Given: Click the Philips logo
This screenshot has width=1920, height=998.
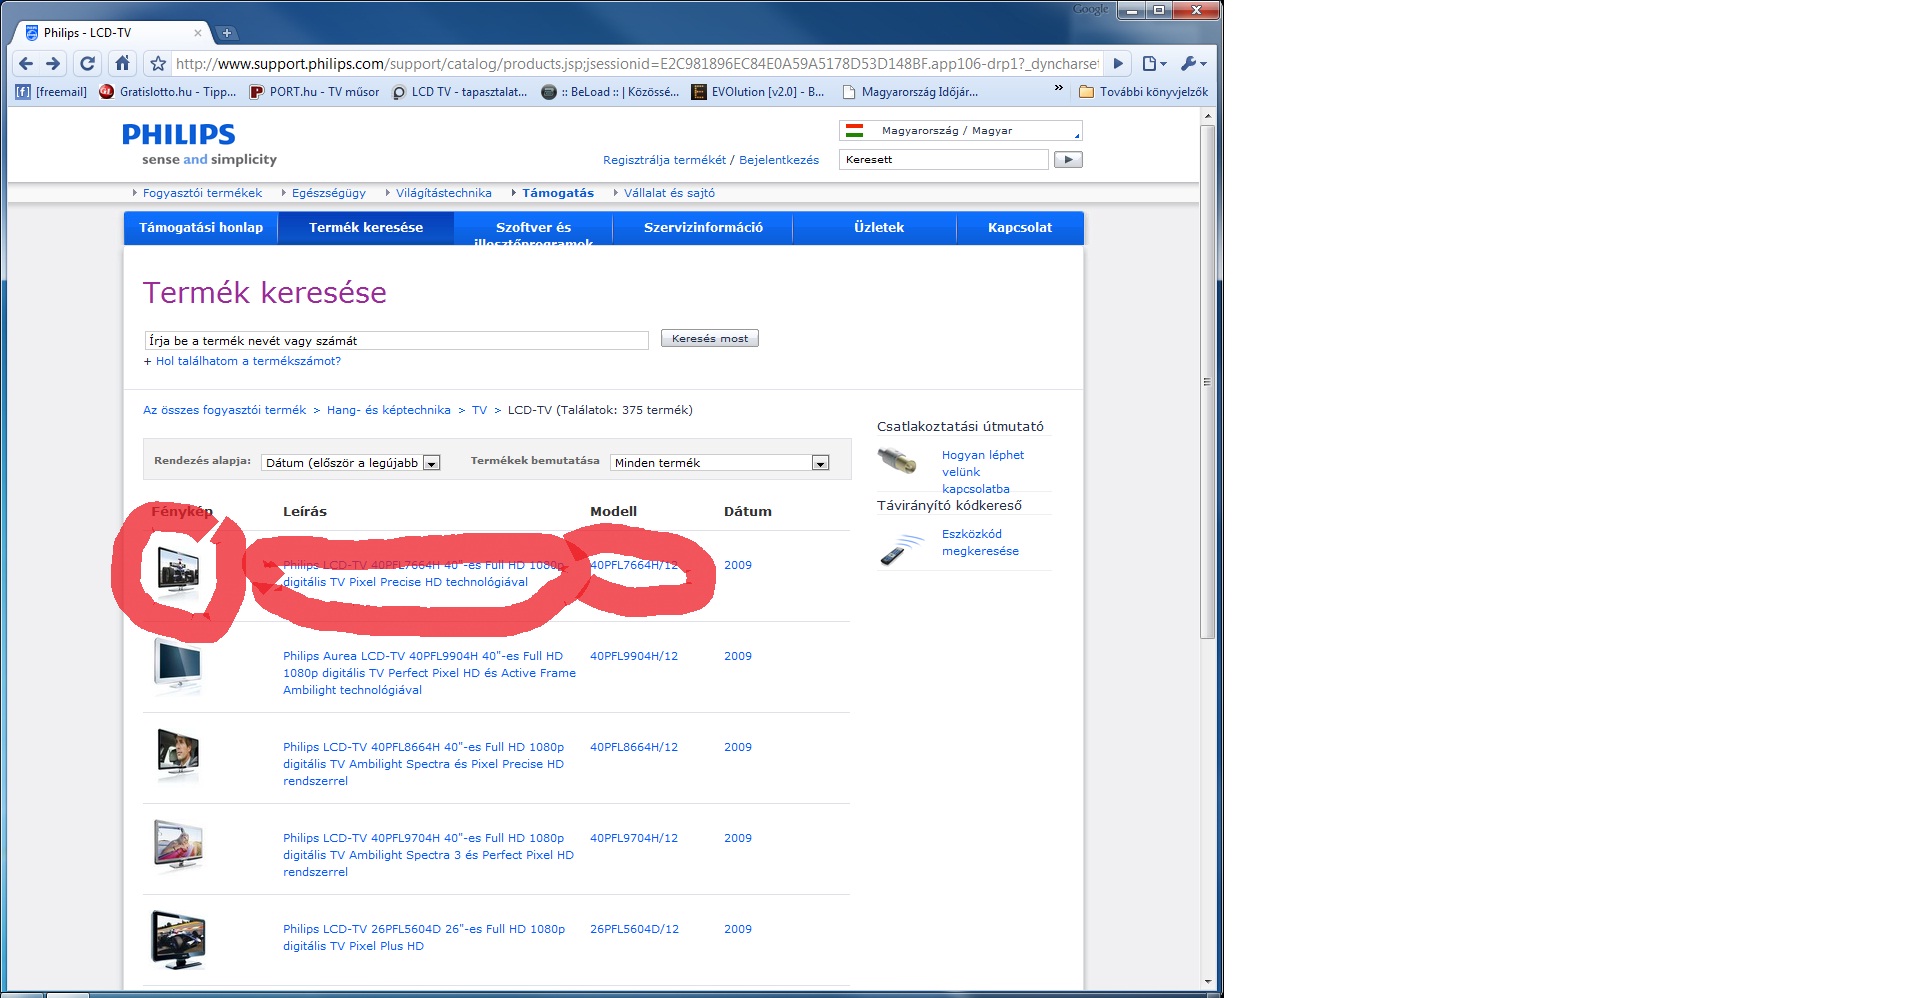Looking at the screenshot, I should pos(179,134).
